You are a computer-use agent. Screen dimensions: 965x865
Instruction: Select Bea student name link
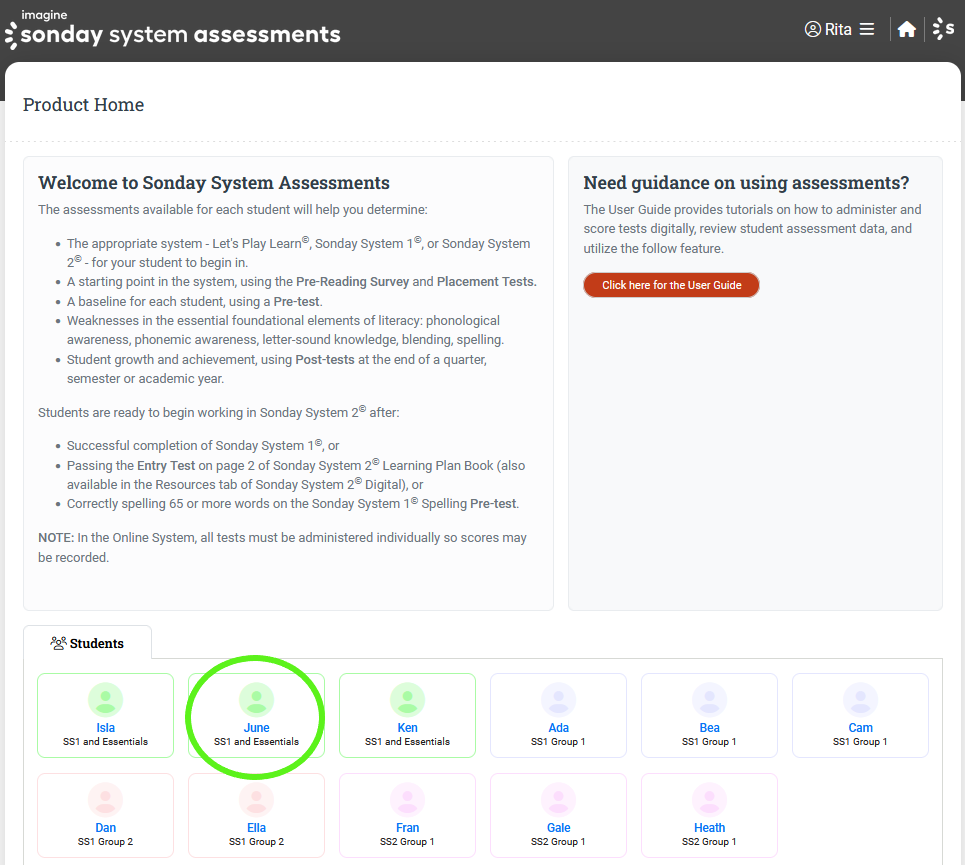click(710, 728)
